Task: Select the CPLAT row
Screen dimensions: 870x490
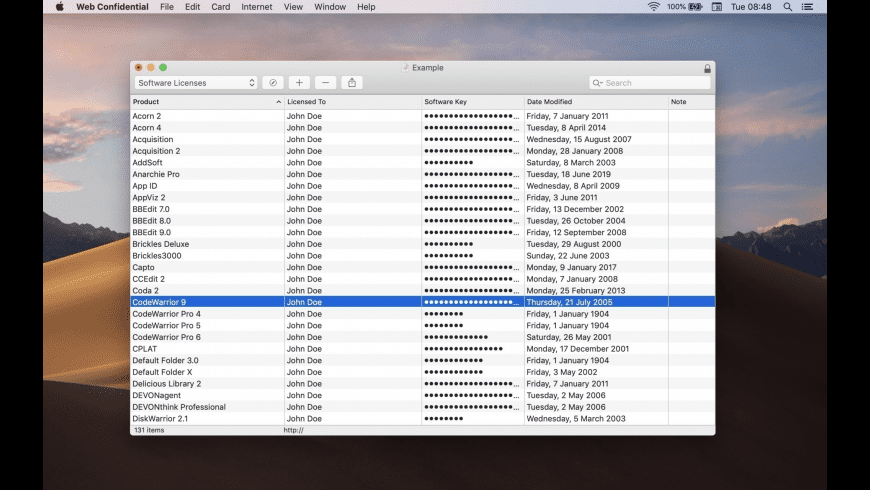Action: click(423, 349)
